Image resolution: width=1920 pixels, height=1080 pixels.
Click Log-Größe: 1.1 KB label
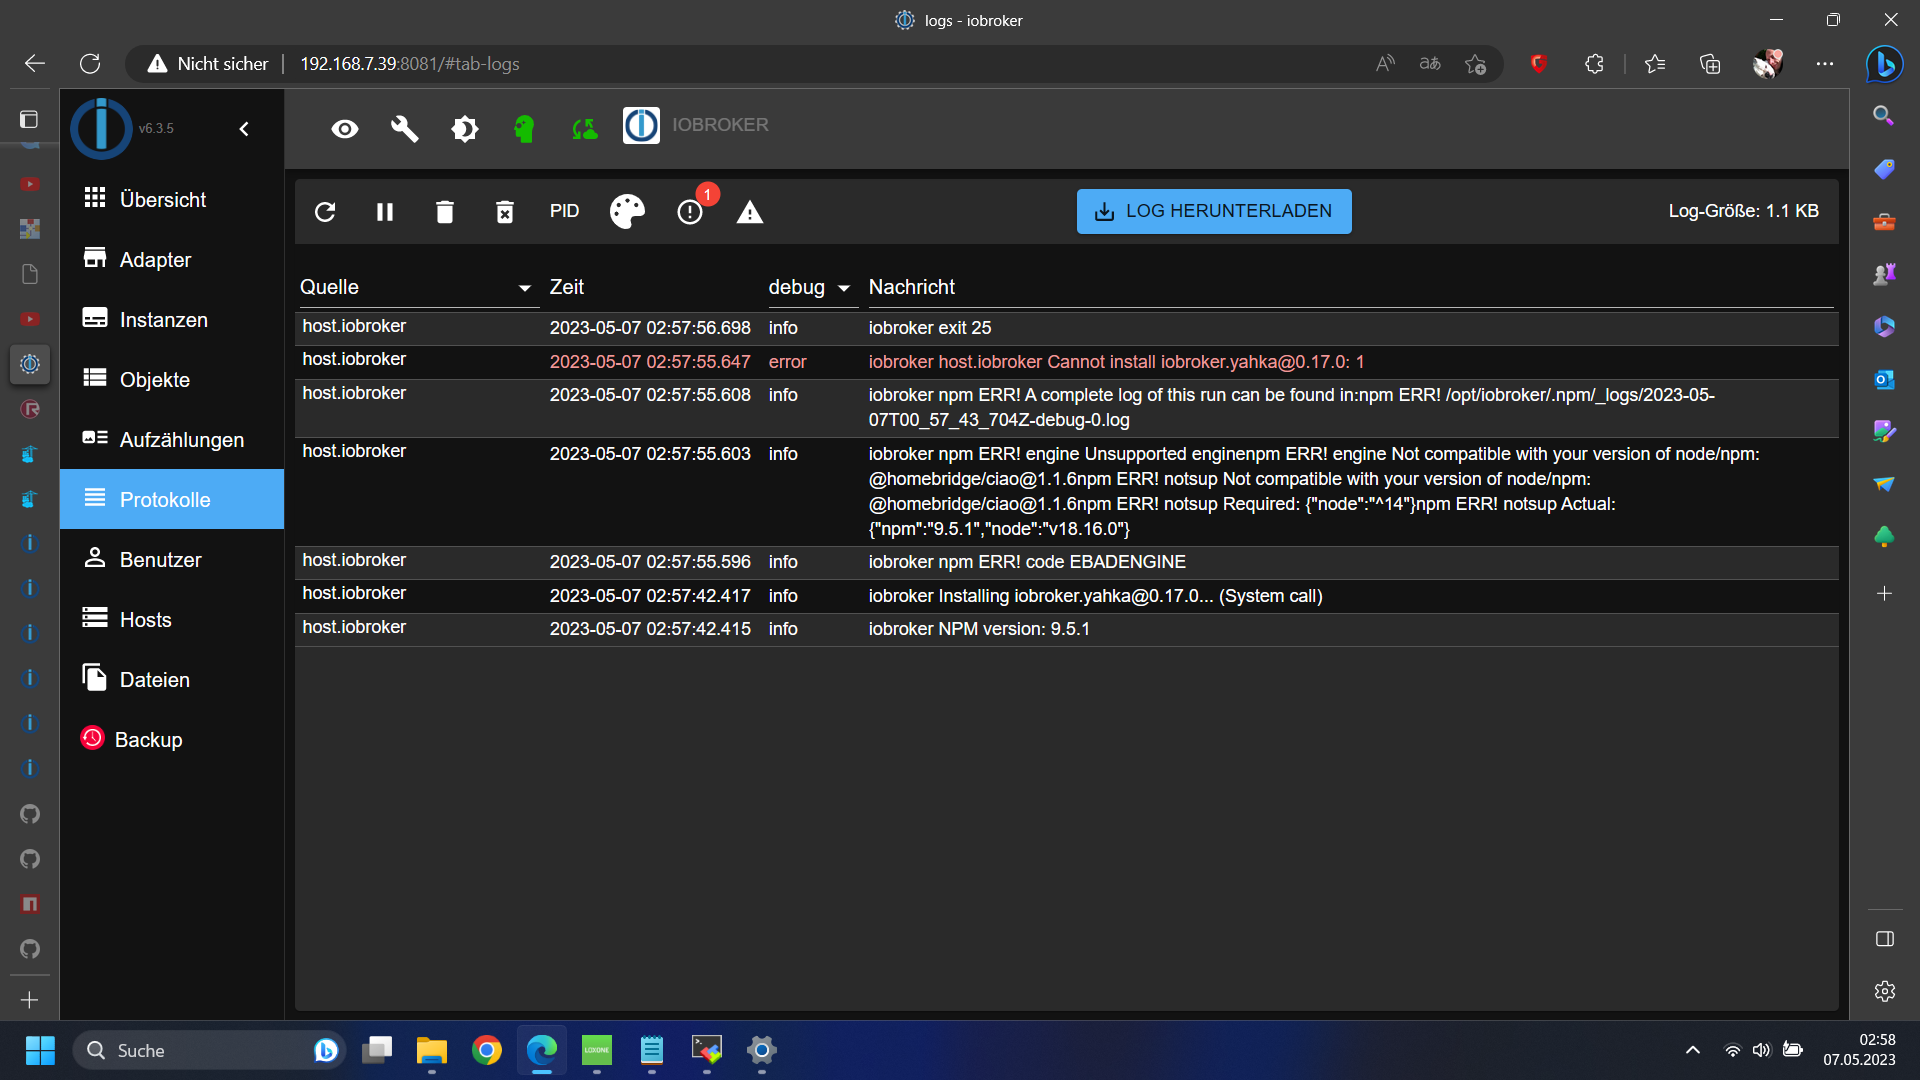pos(1743,211)
